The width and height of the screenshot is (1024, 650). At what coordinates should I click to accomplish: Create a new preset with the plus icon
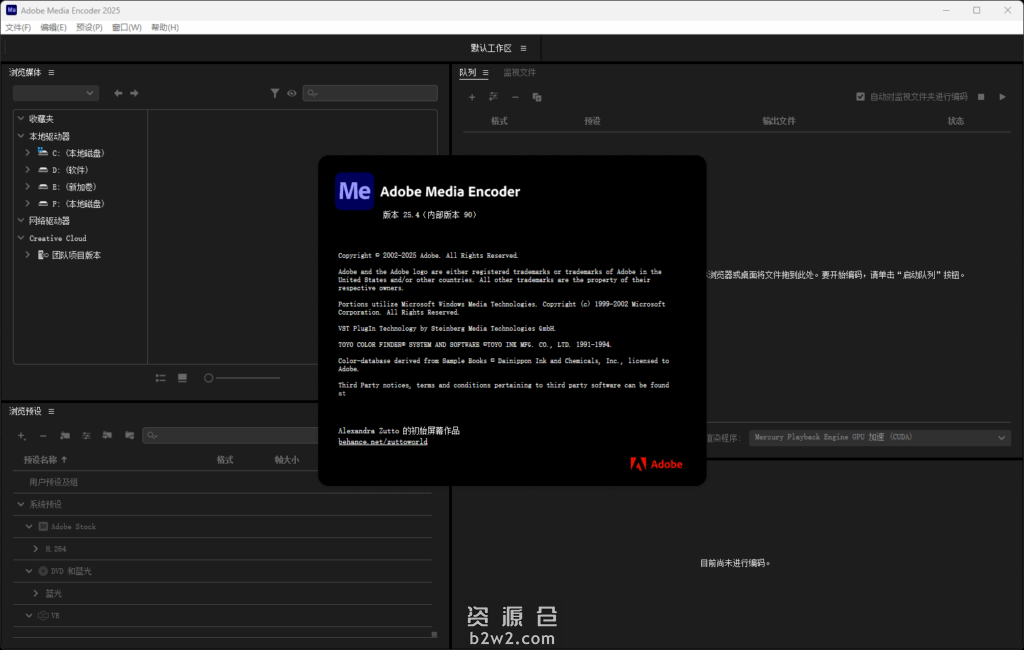click(x=20, y=435)
